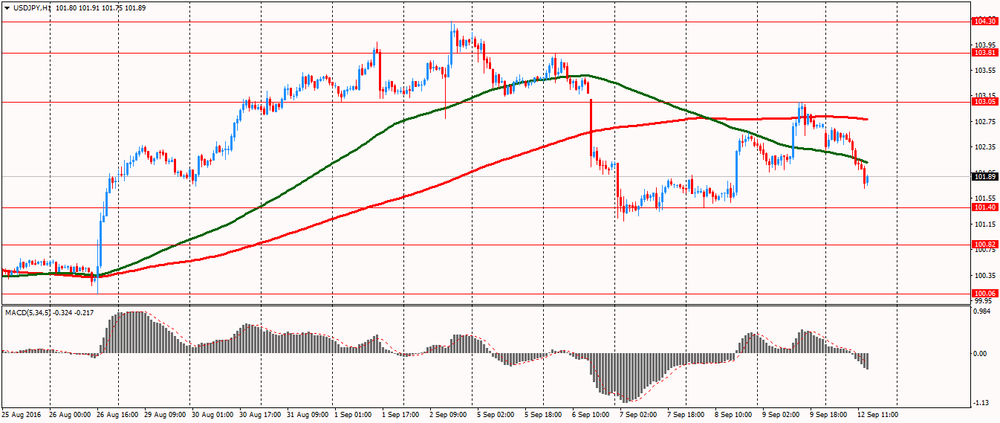Click the 101.55 price scale value
Screen dimensions: 1000x423
pos(984,198)
